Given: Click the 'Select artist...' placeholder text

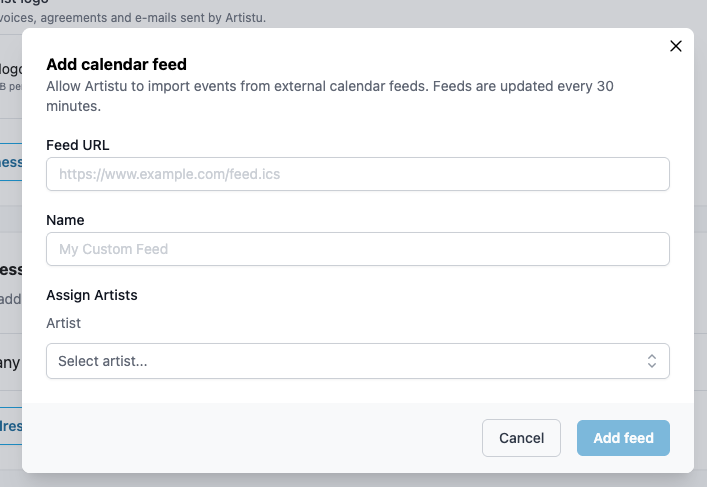Looking at the screenshot, I should pos(103,361).
